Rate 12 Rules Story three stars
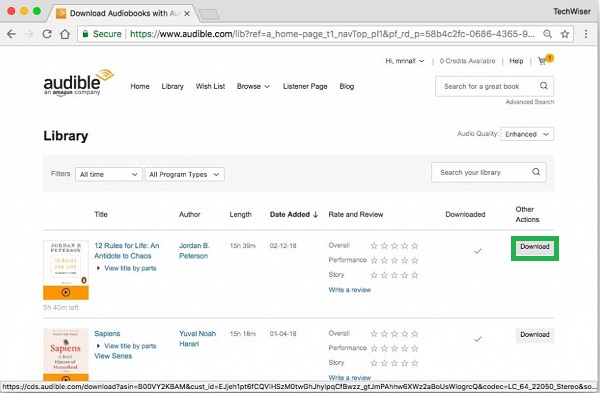600x393 pixels. point(394,275)
